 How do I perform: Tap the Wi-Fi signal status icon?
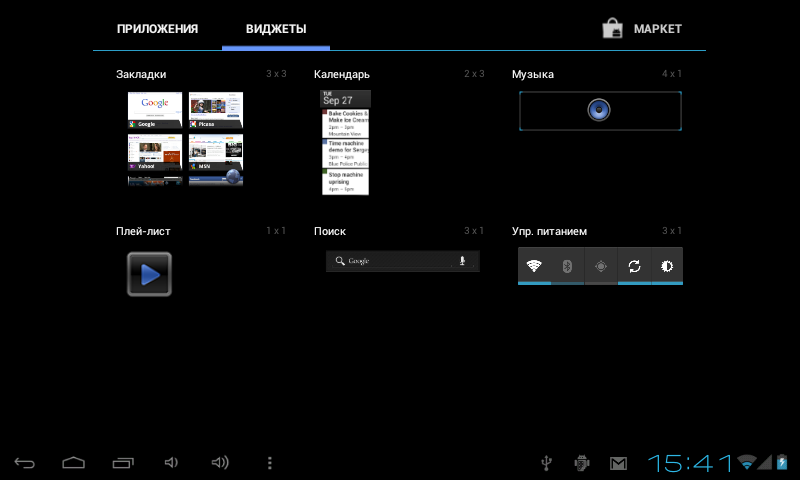[746, 462]
